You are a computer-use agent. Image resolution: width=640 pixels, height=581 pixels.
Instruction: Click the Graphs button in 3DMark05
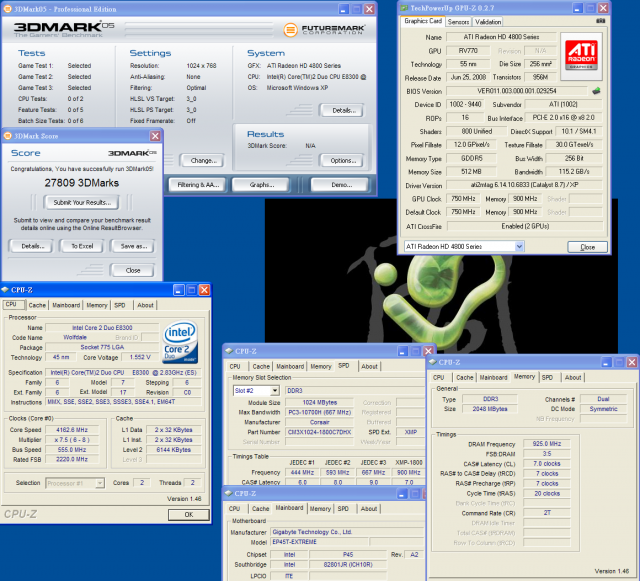[261, 185]
